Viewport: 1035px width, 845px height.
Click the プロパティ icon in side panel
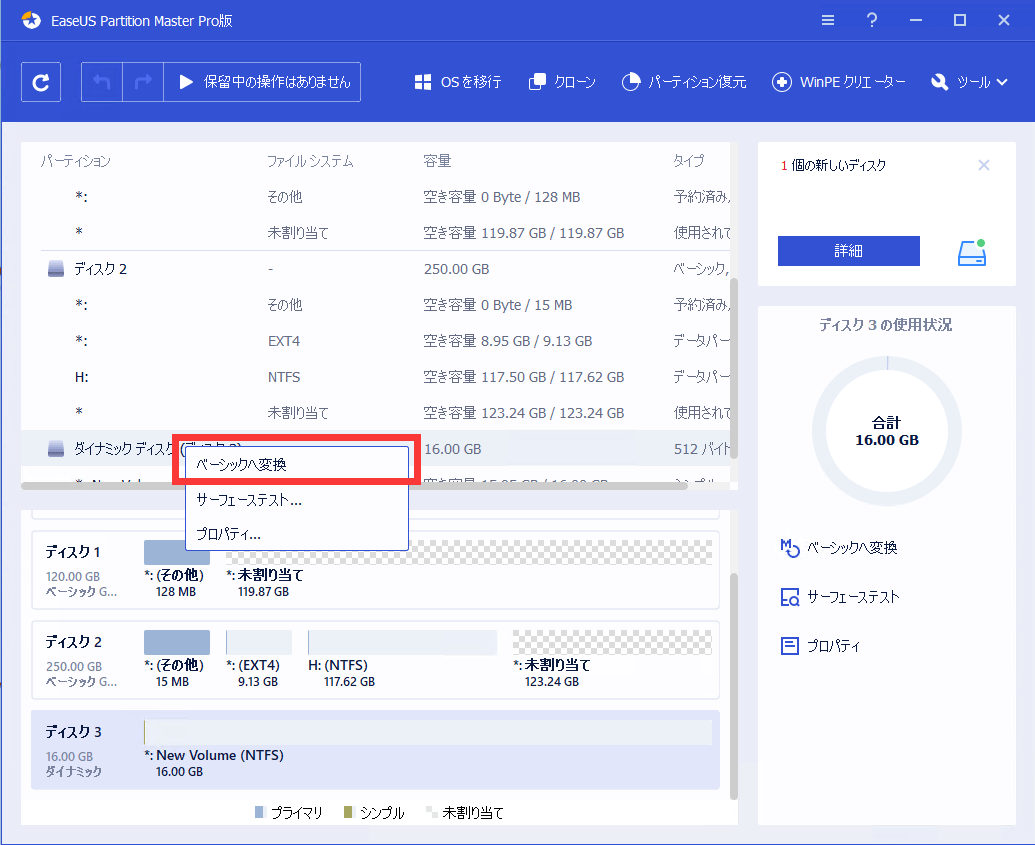789,646
